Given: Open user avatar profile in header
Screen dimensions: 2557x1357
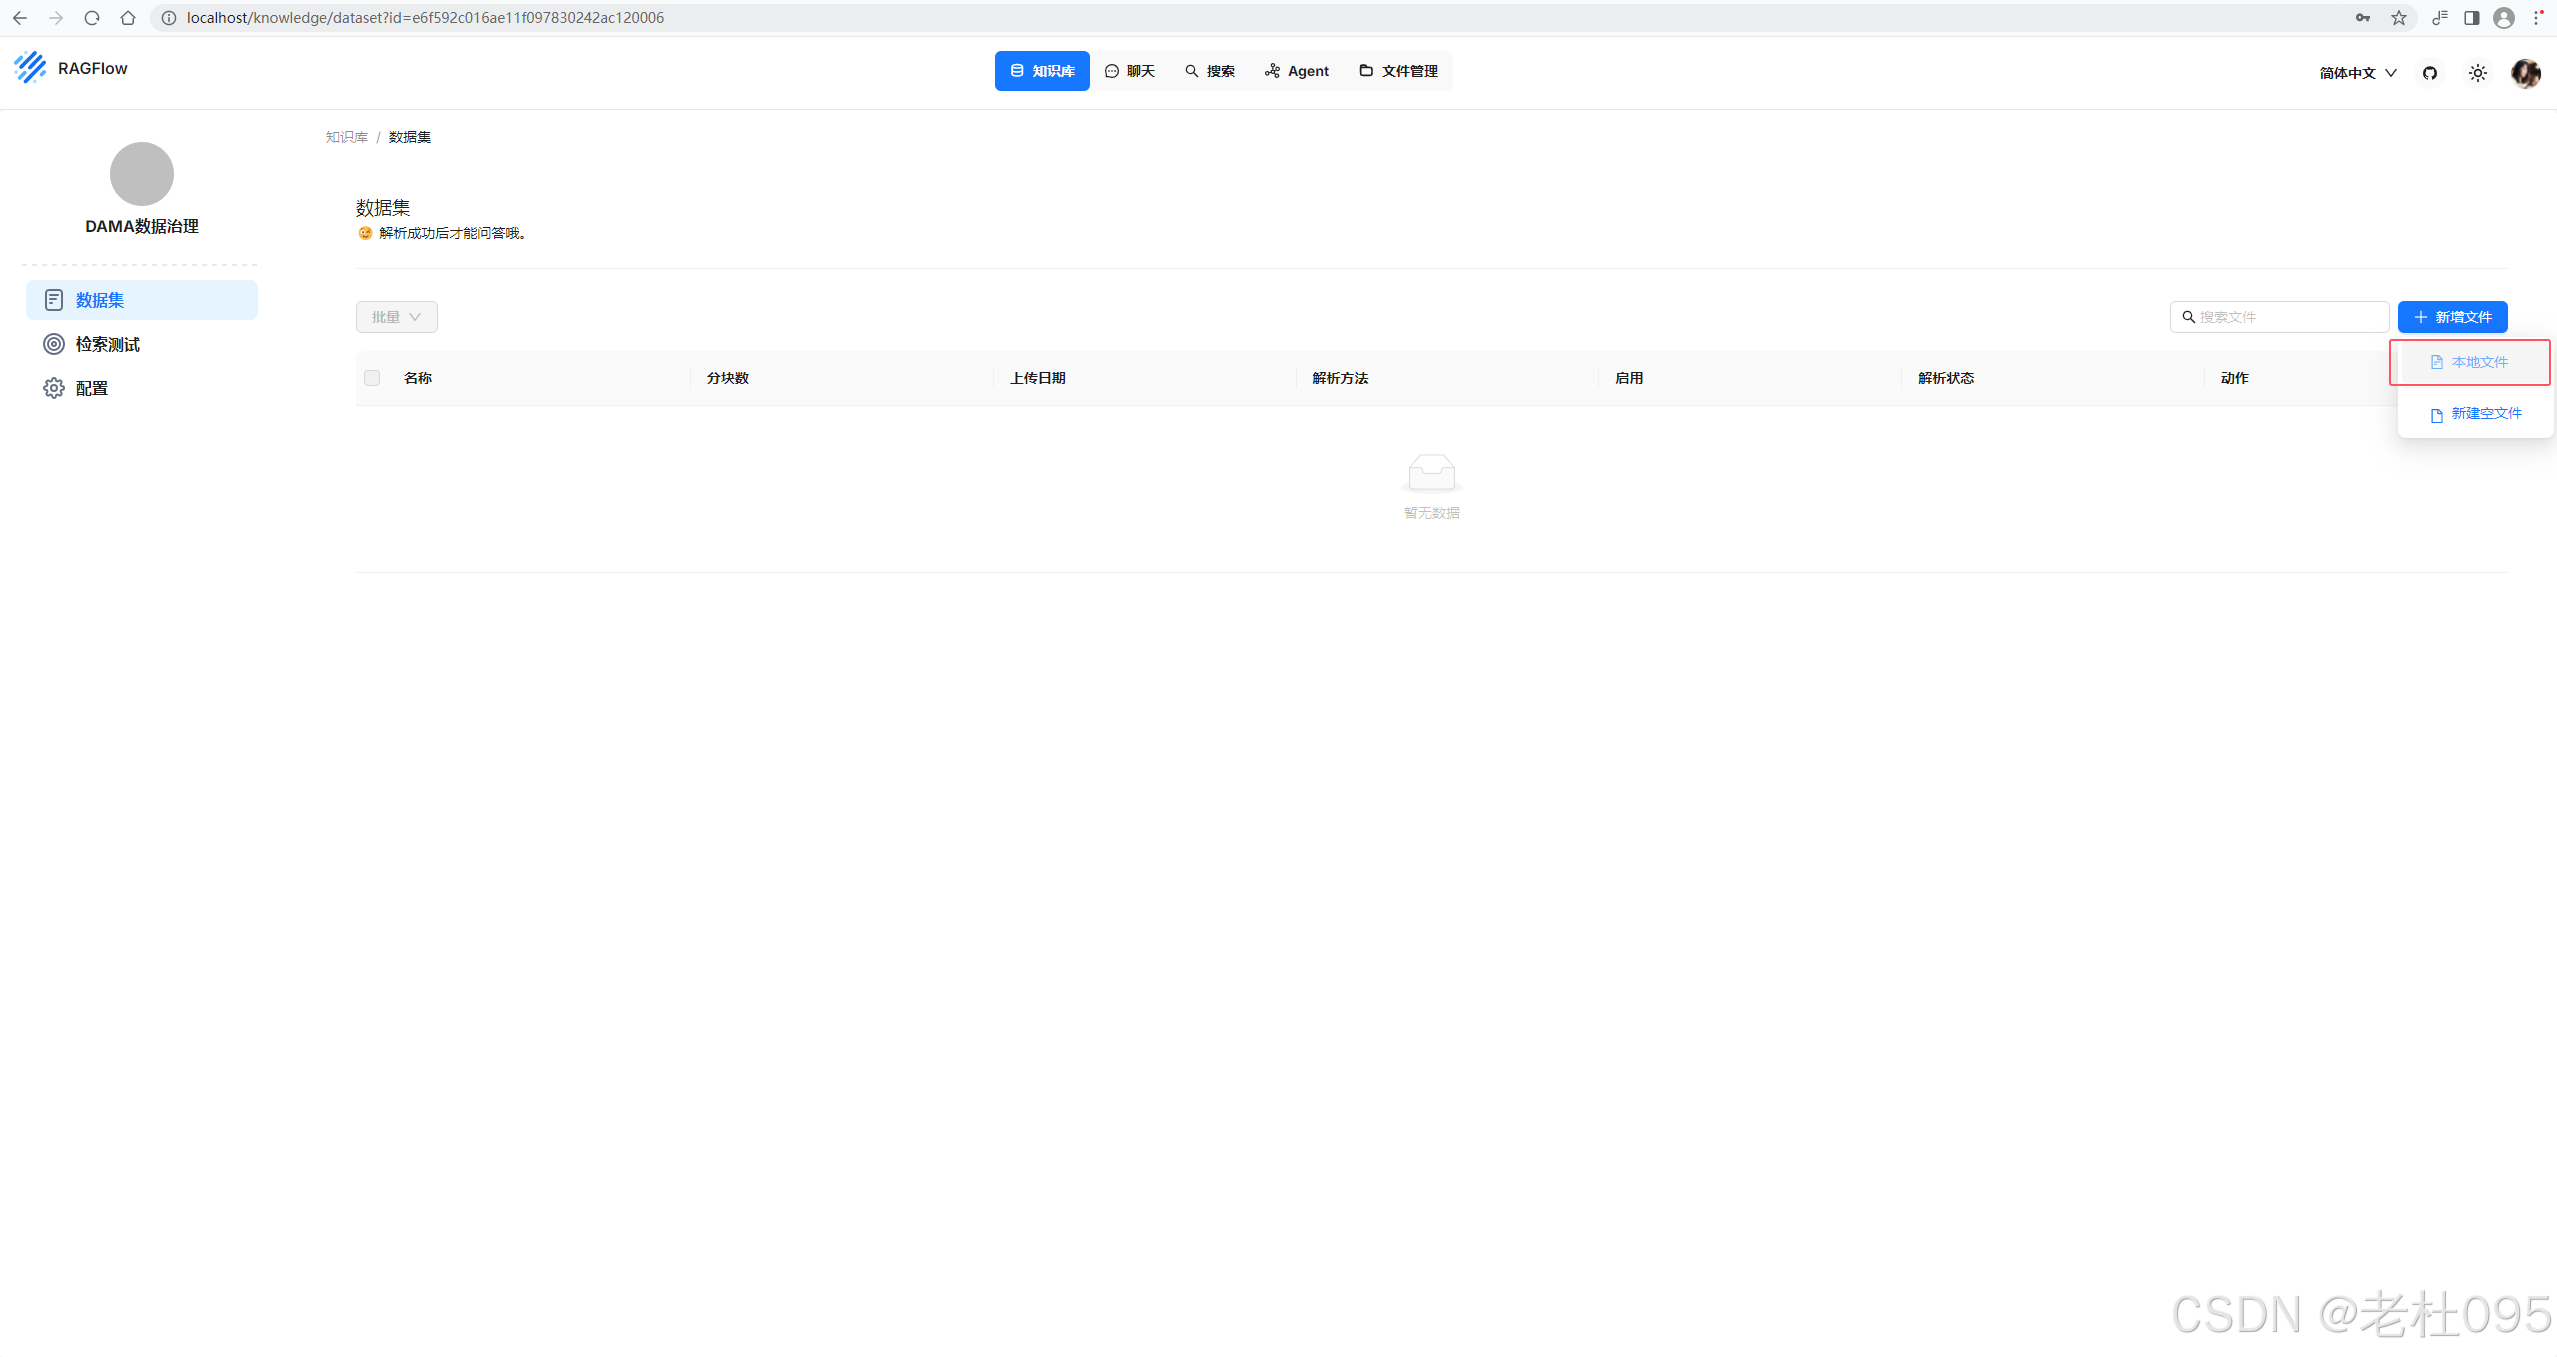Looking at the screenshot, I should click(2525, 73).
